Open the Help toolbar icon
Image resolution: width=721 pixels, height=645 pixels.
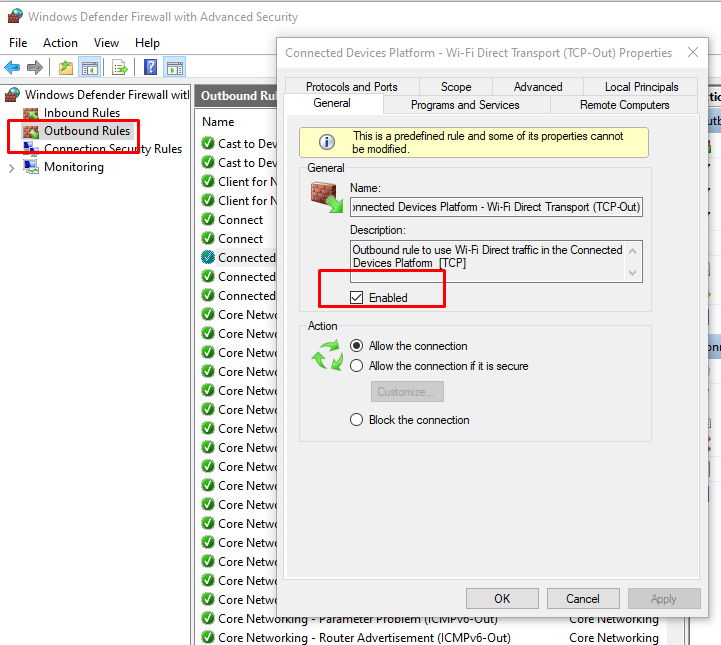[x=150, y=68]
